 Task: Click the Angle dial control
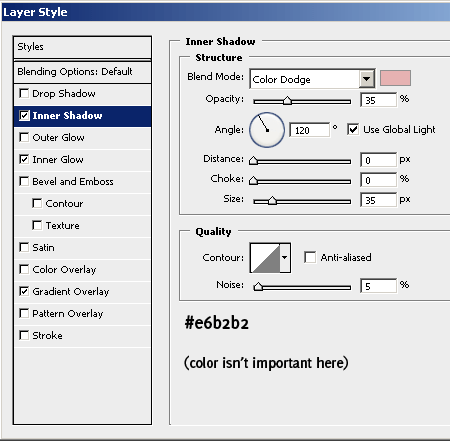(x=267, y=130)
